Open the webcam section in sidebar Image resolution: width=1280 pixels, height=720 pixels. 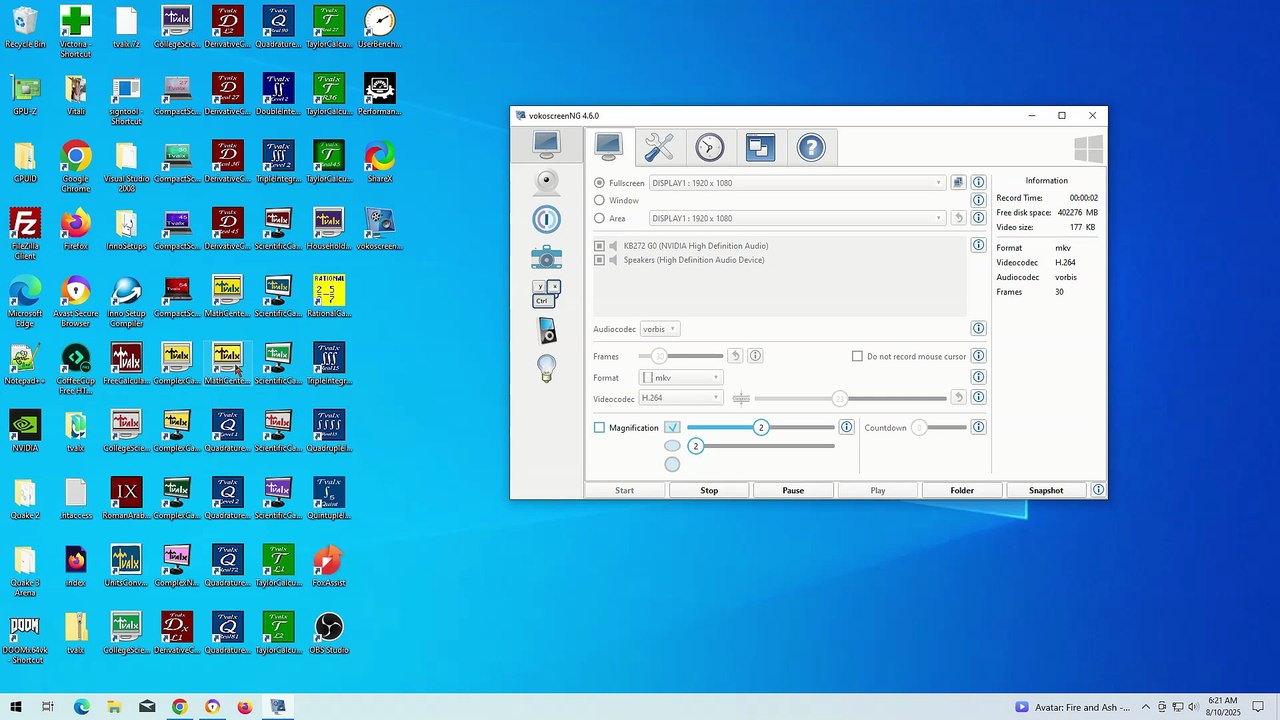[x=546, y=182]
